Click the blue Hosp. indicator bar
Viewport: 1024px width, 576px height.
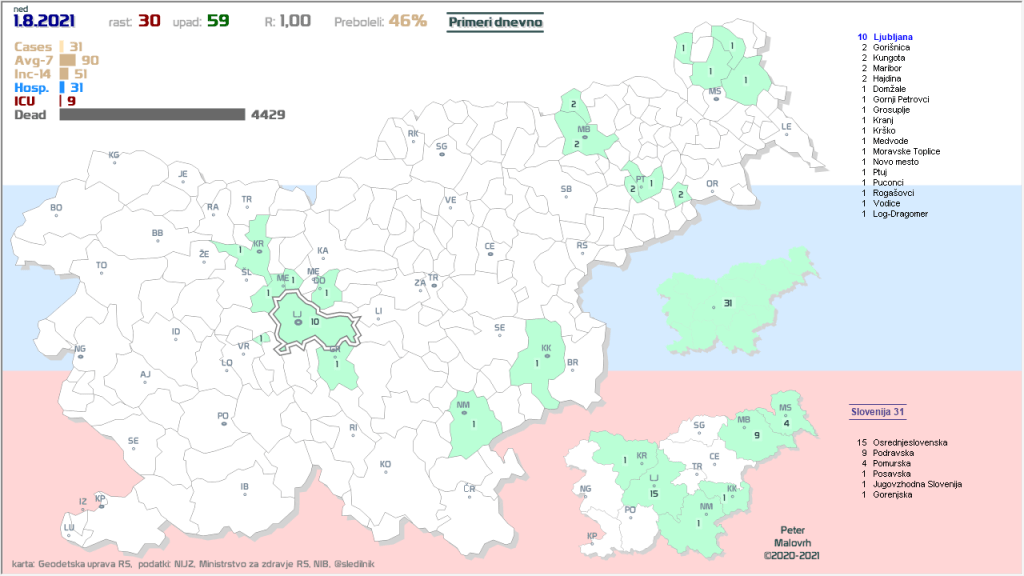62,88
